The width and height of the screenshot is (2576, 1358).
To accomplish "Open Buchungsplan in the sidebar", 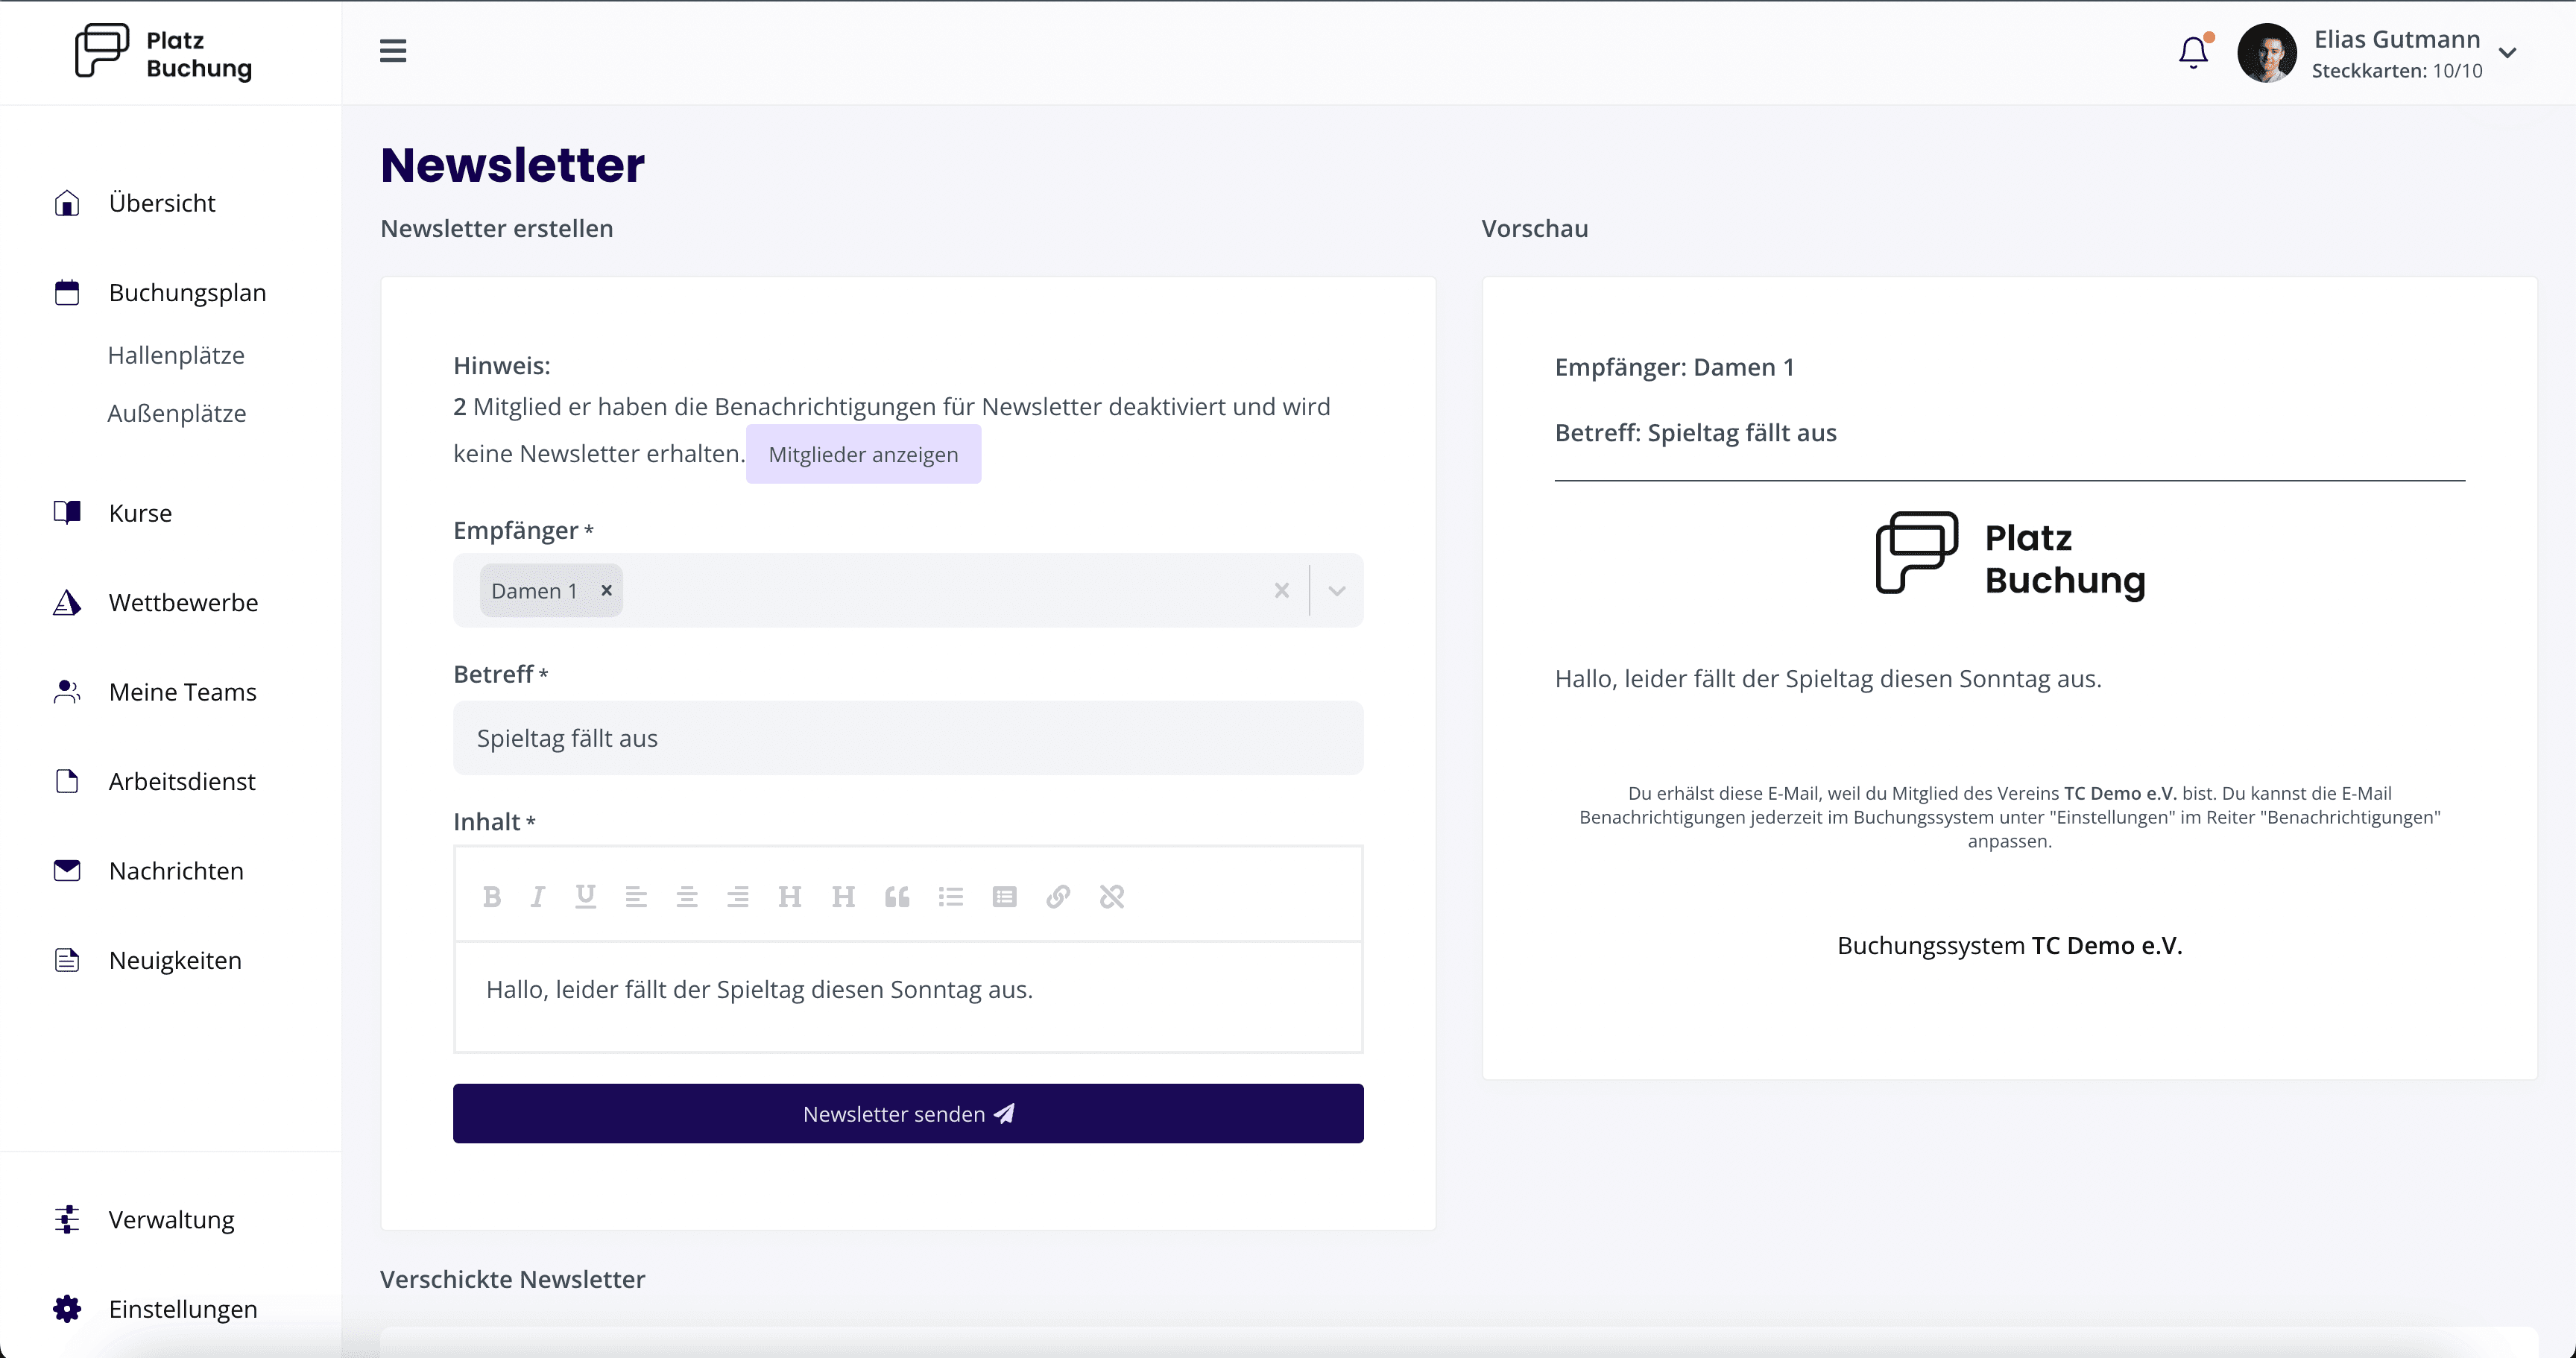I will (187, 293).
